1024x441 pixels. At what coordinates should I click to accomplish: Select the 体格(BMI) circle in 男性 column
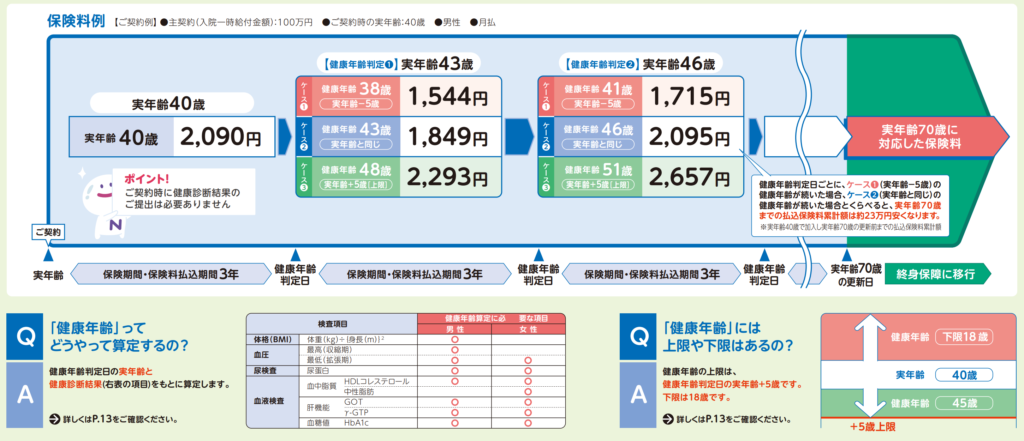pyautogui.click(x=455, y=342)
